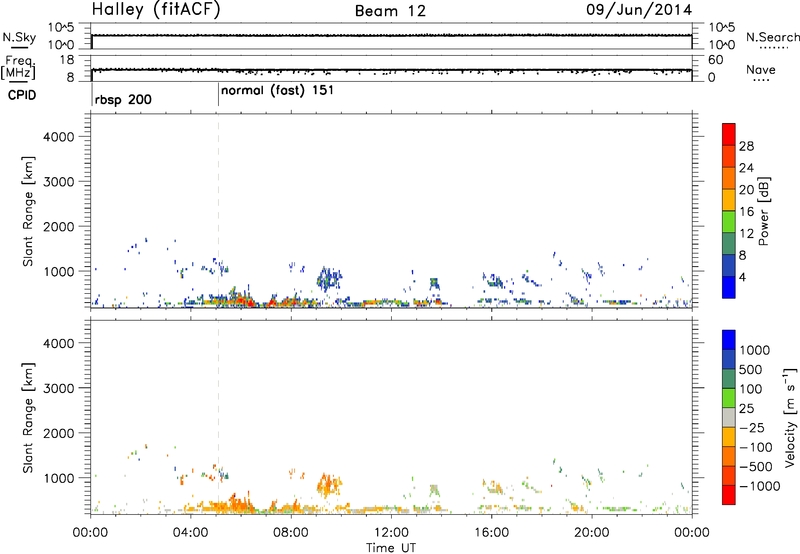This screenshot has height=554, width=800.
Task: Click the 'Velocity [m s-1]' color bar label
Action: point(790,417)
